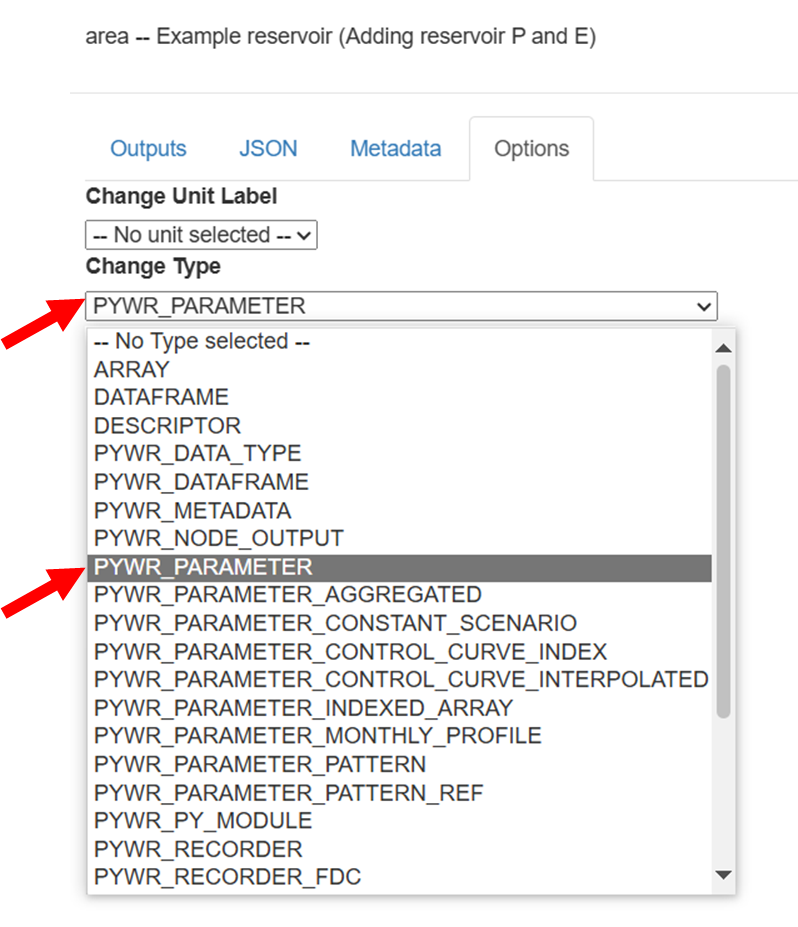
Task: Select PYWR_NODE_OUTPUT option
Action: [x=218, y=538]
